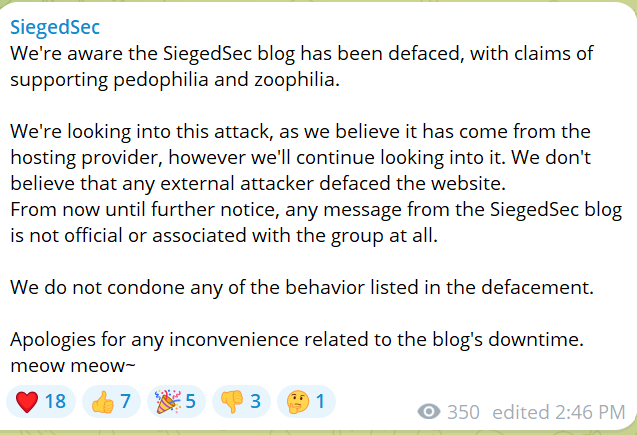The image size is (637, 435).
Task: Click the heart reaction count 18
Action: (54, 402)
